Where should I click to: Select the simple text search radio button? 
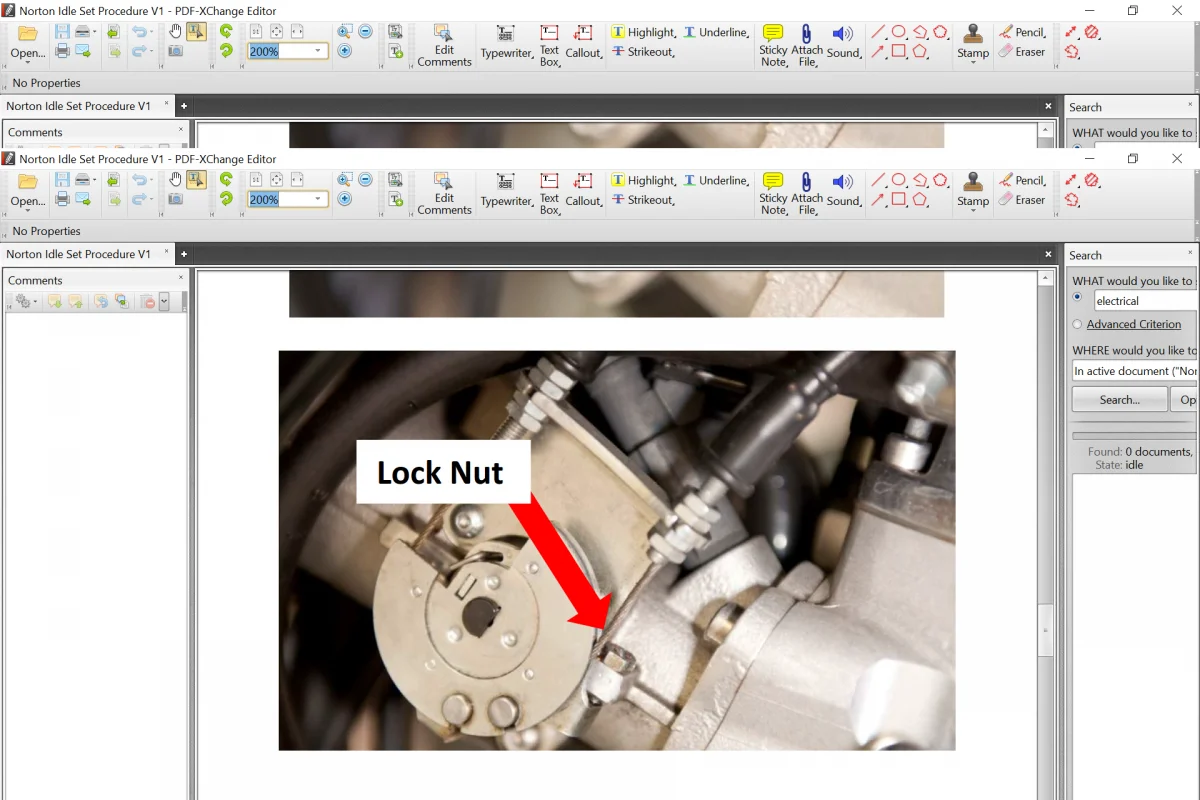tap(1077, 298)
